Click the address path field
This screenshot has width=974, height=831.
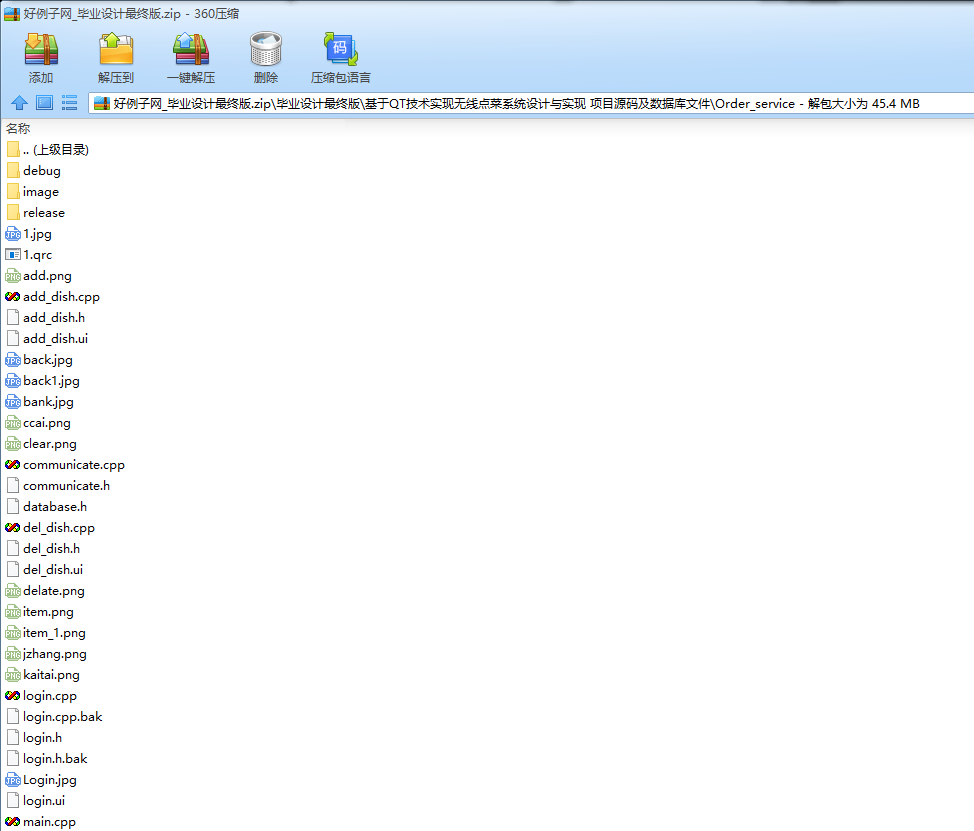[x=532, y=104]
